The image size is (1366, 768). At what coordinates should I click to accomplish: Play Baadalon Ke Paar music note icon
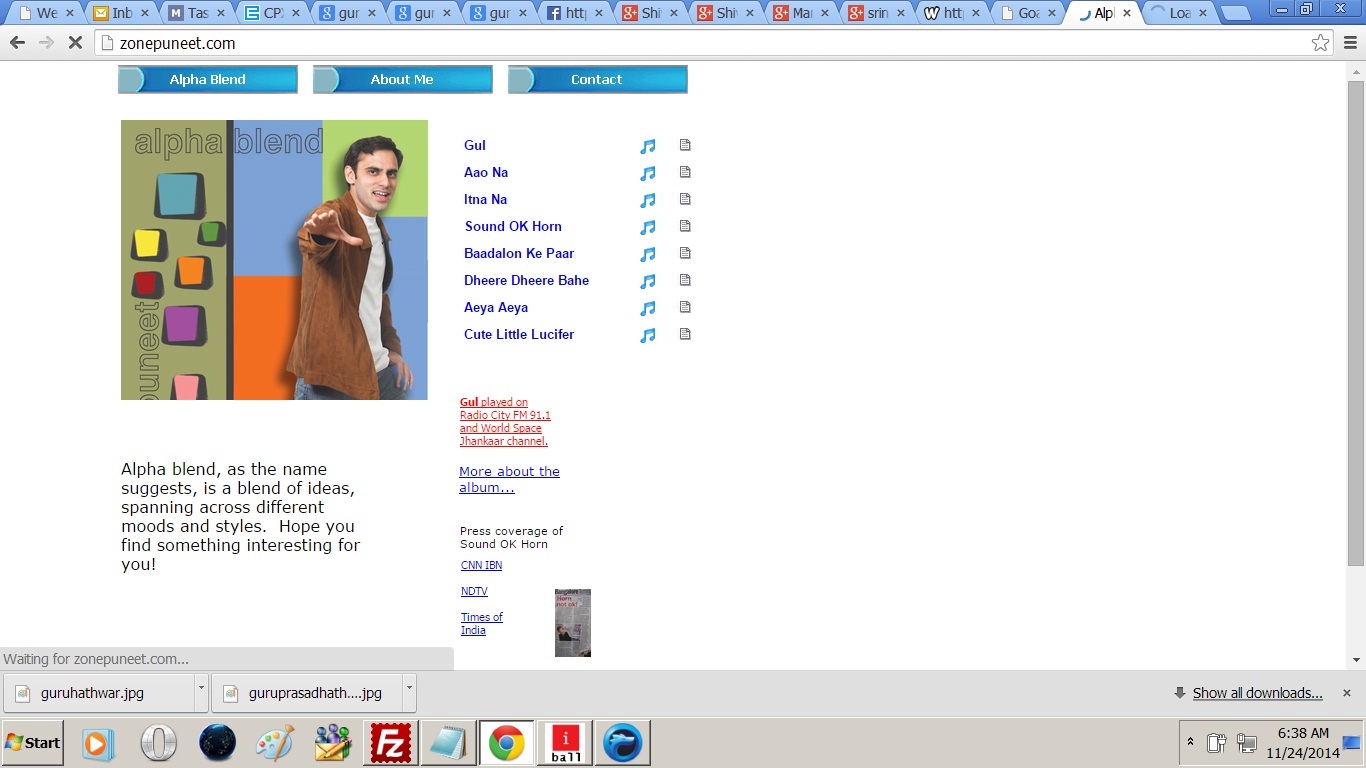point(648,254)
